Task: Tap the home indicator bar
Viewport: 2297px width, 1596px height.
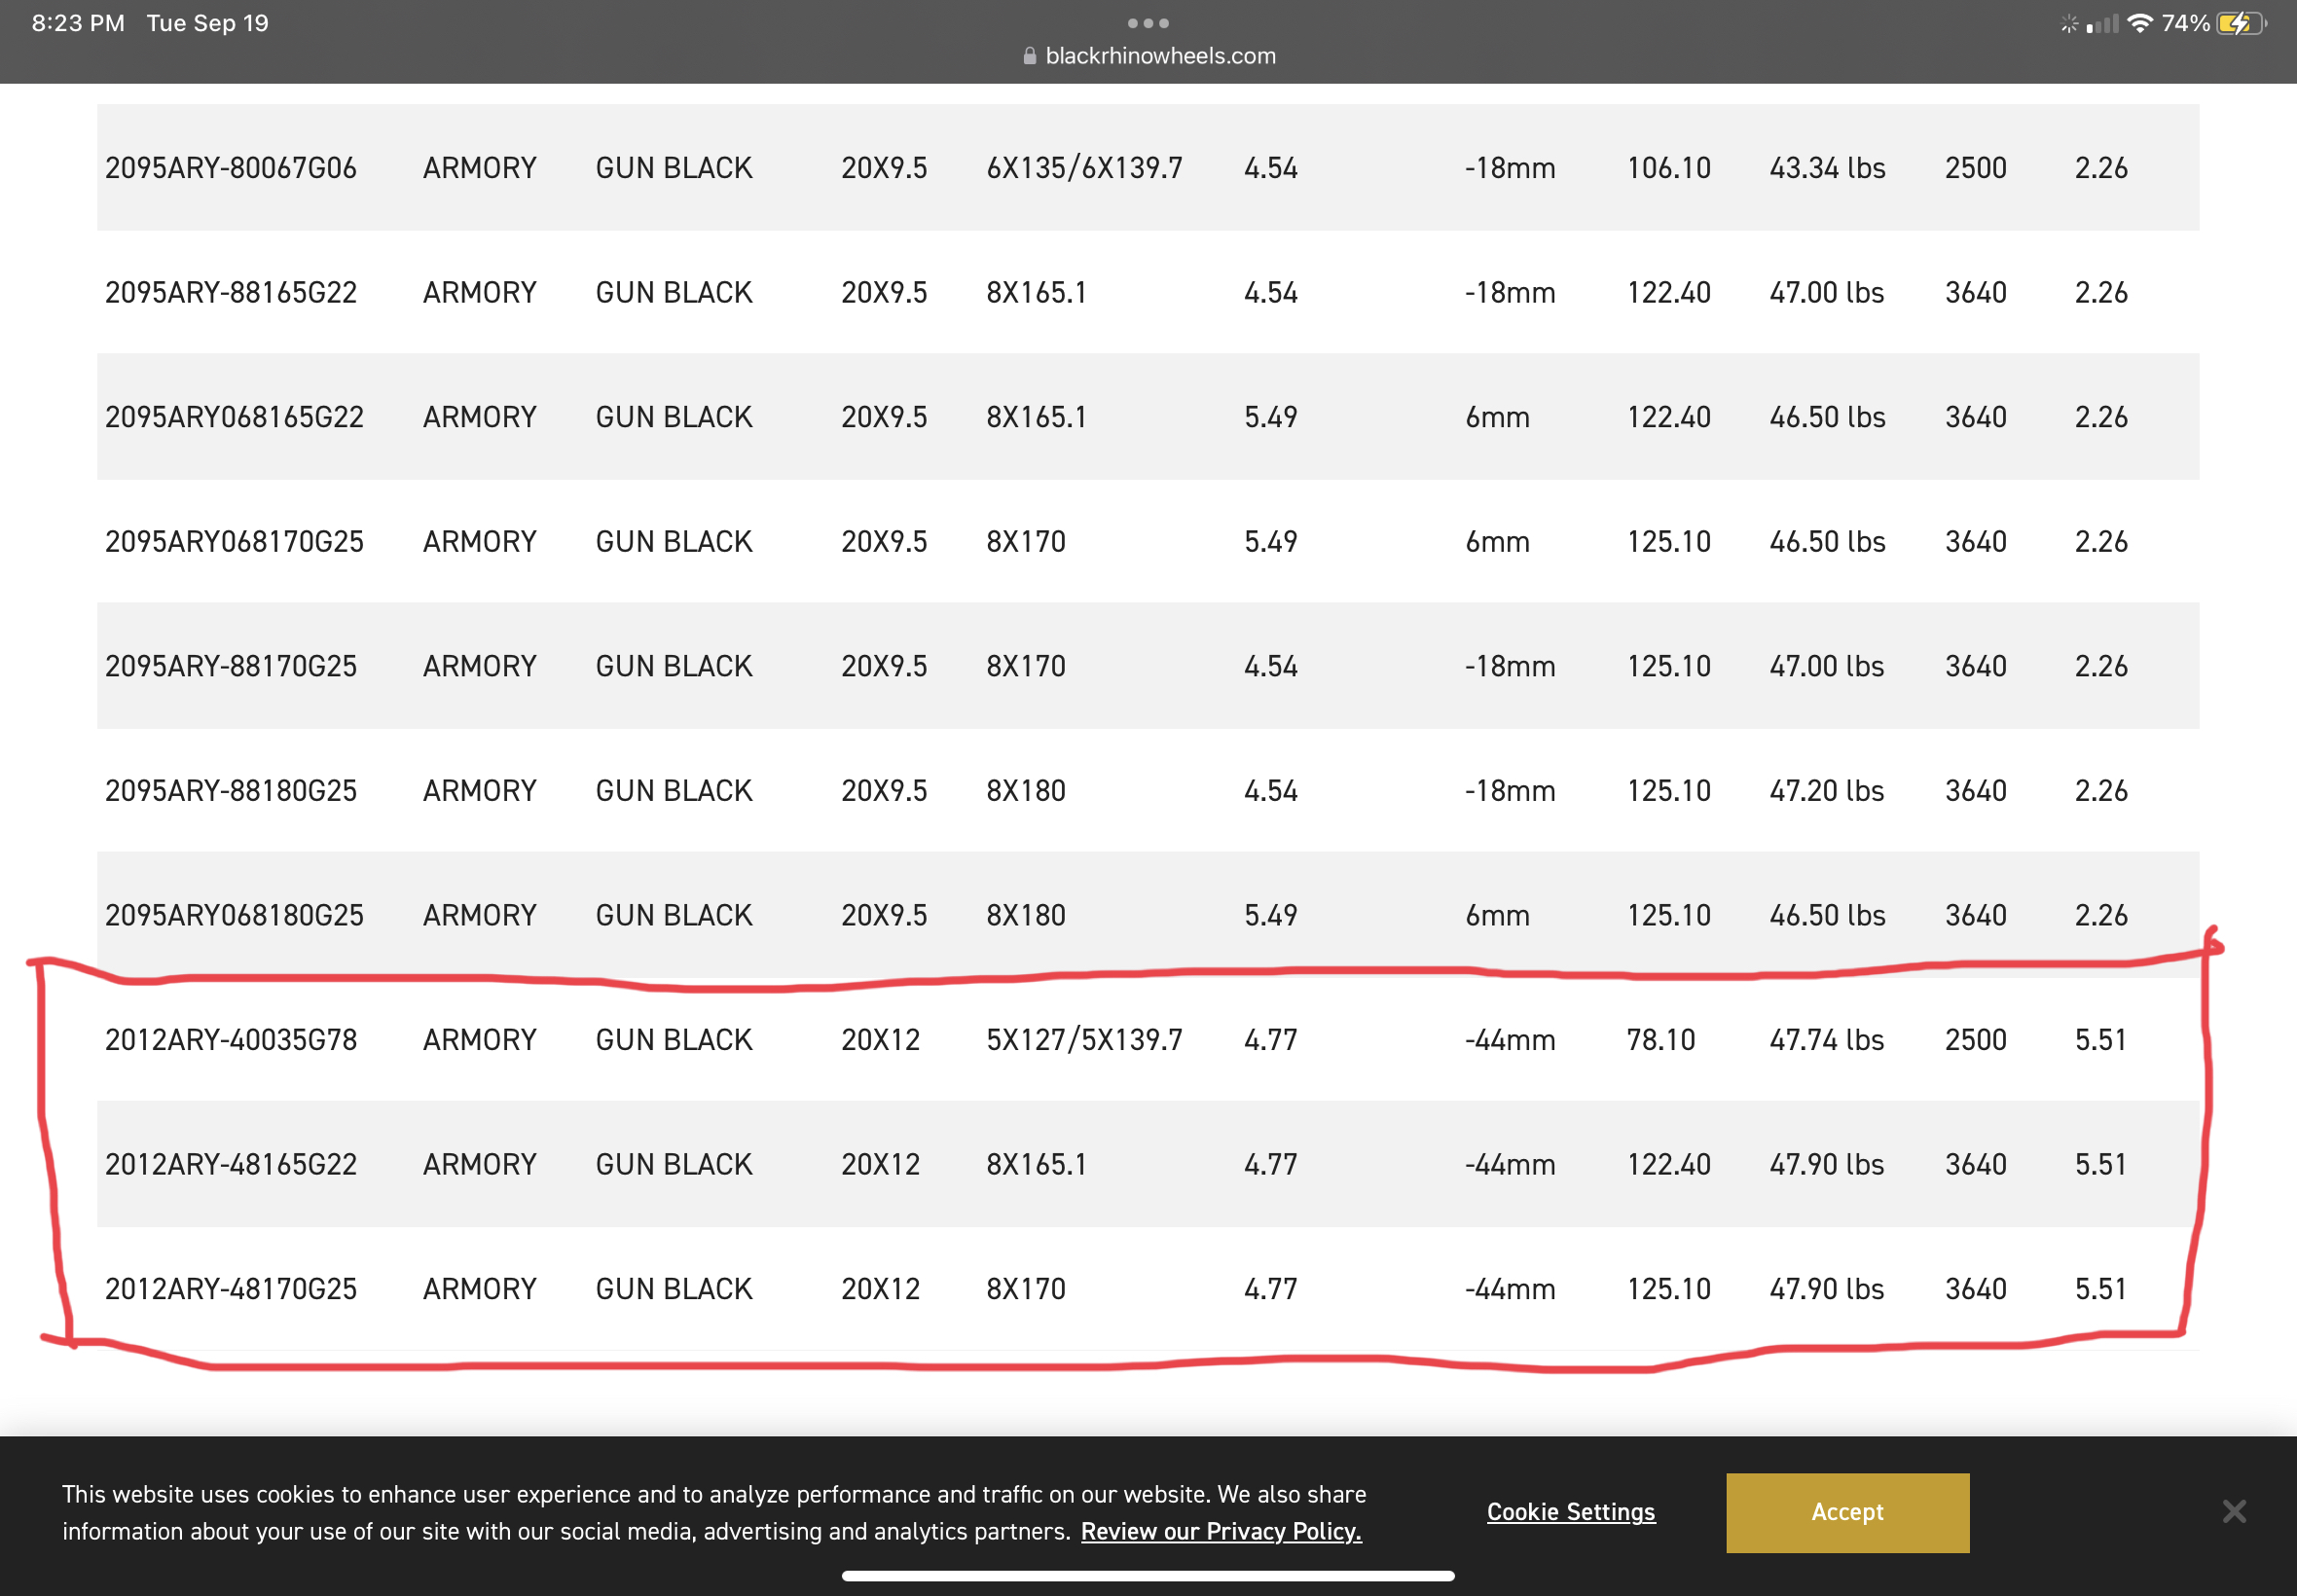Action: point(1148,1576)
